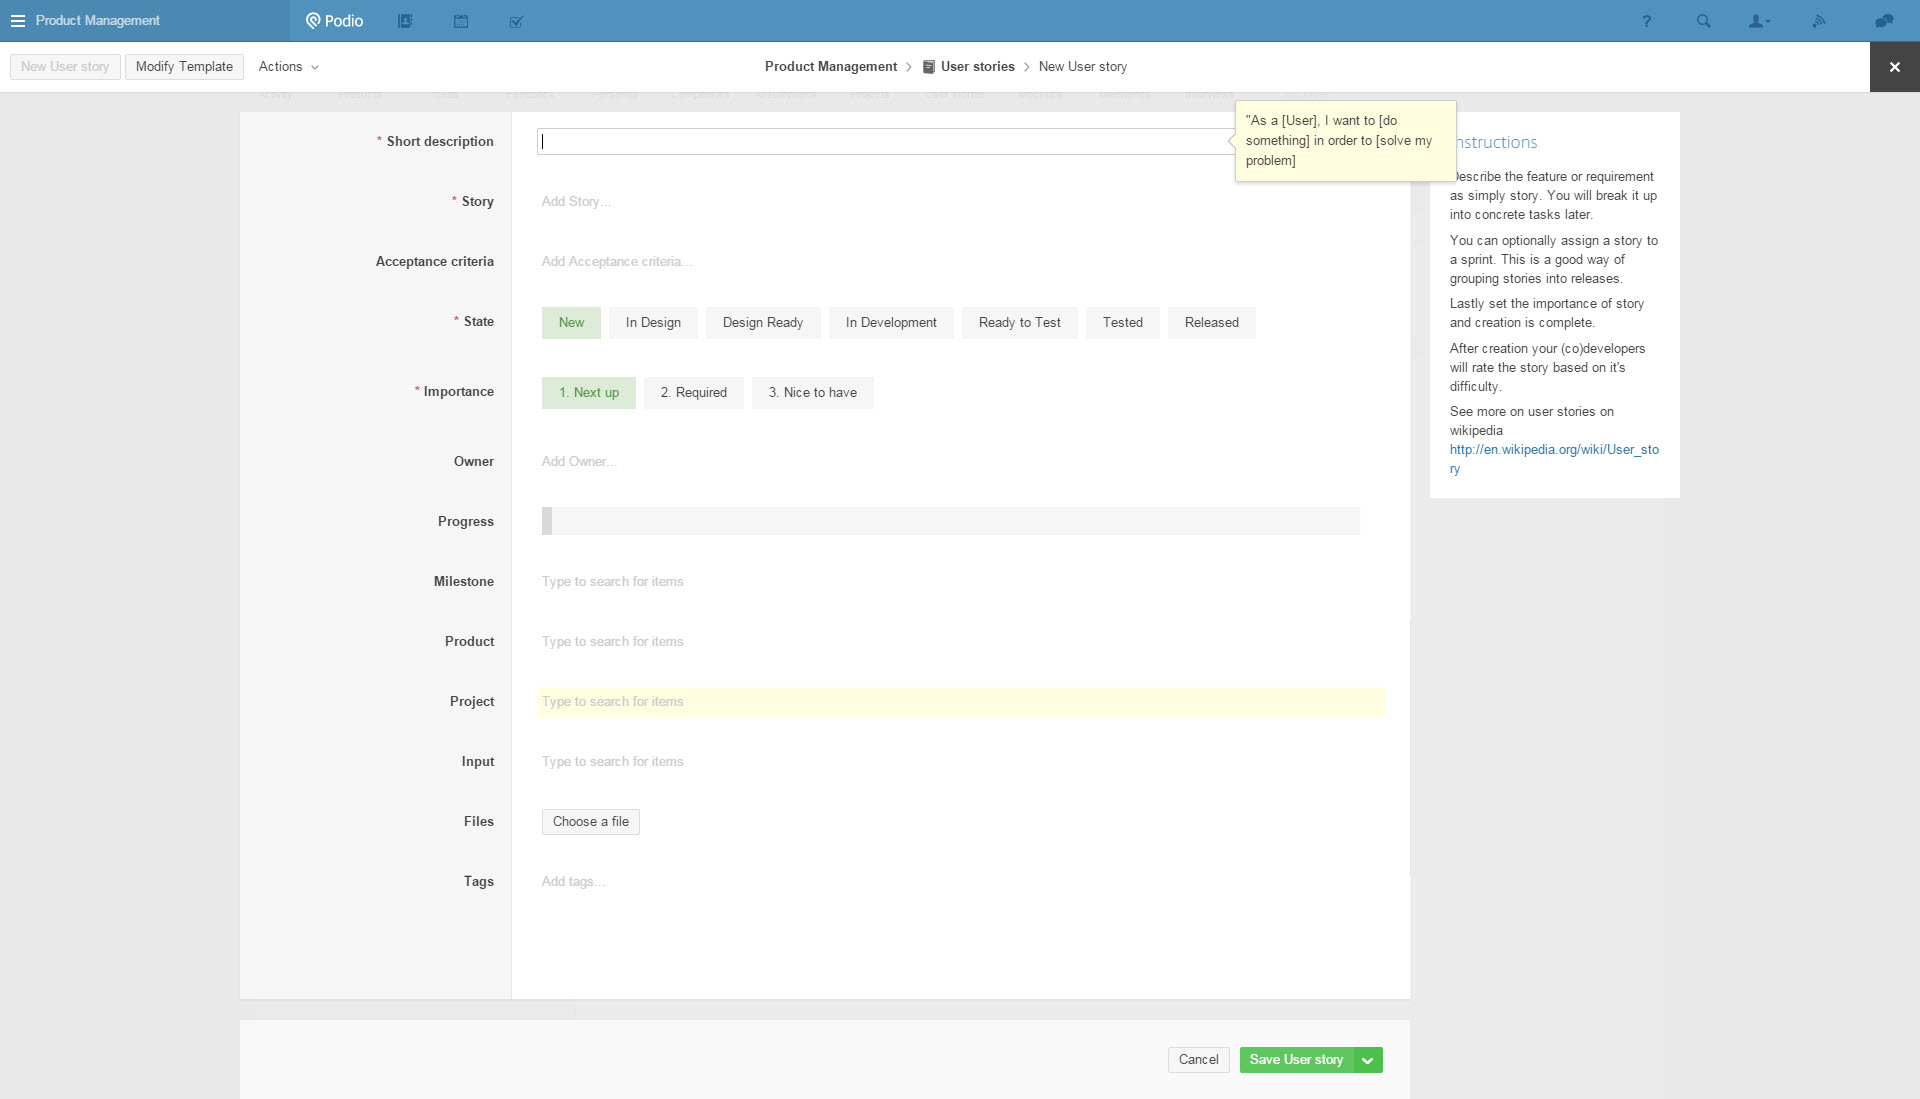Open the hamburger workspace menu
Viewport: 1920px width, 1099px height.
(17, 21)
